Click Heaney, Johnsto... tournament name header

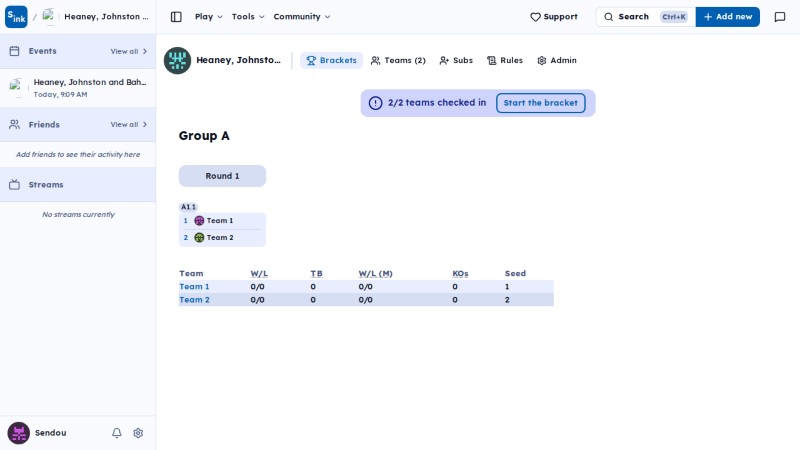[x=238, y=60]
